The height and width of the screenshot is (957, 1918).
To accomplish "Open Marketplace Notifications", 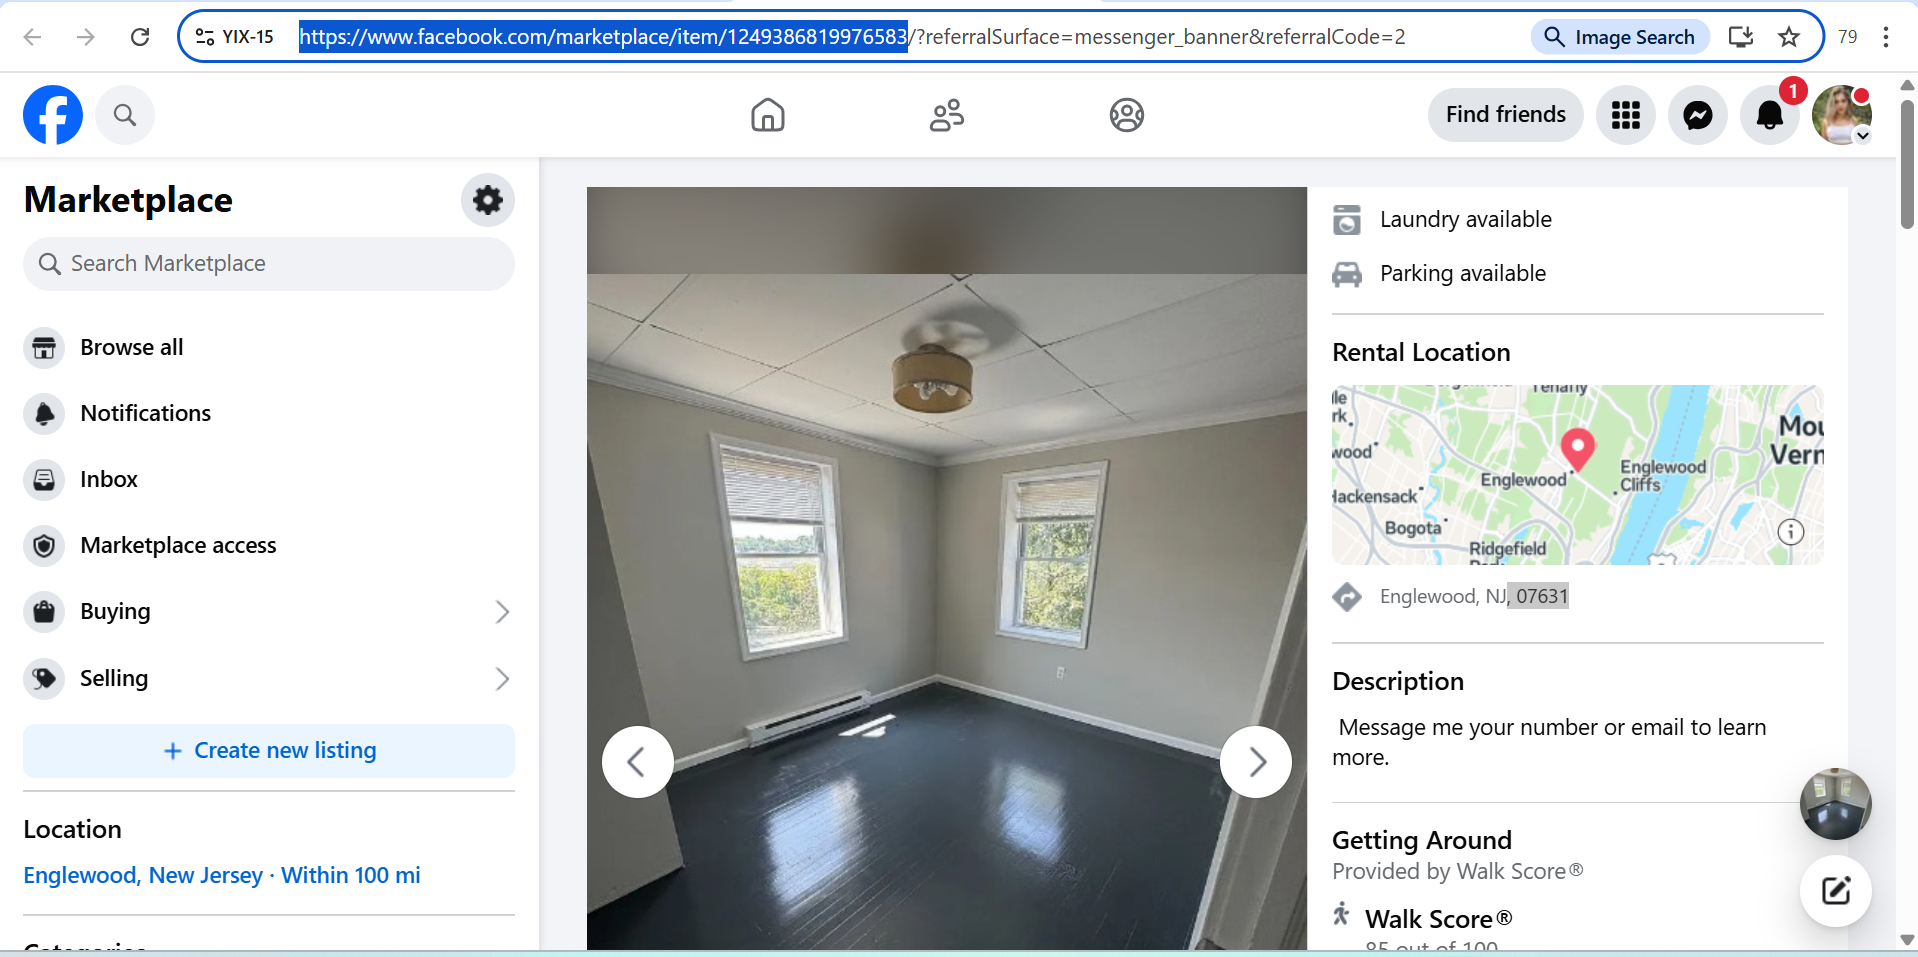I will [x=269, y=414].
